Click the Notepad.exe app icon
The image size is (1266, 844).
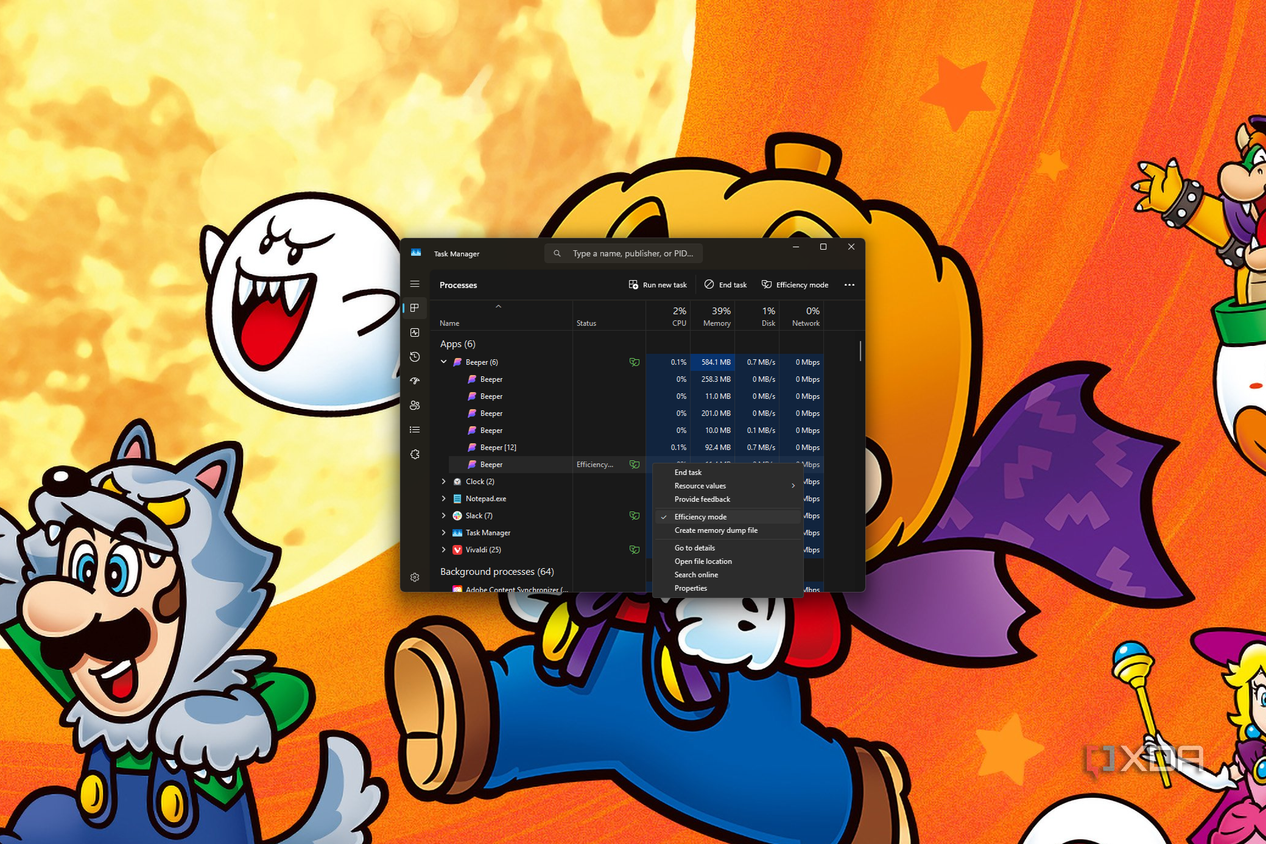457,498
